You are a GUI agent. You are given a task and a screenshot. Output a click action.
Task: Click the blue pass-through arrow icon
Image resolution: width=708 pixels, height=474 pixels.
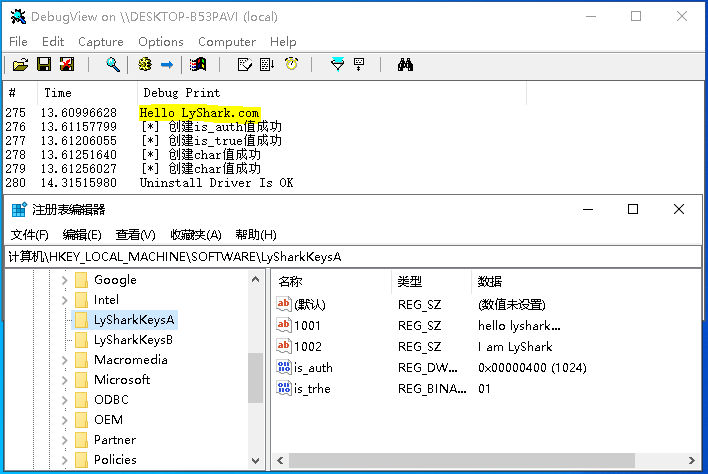(x=167, y=65)
